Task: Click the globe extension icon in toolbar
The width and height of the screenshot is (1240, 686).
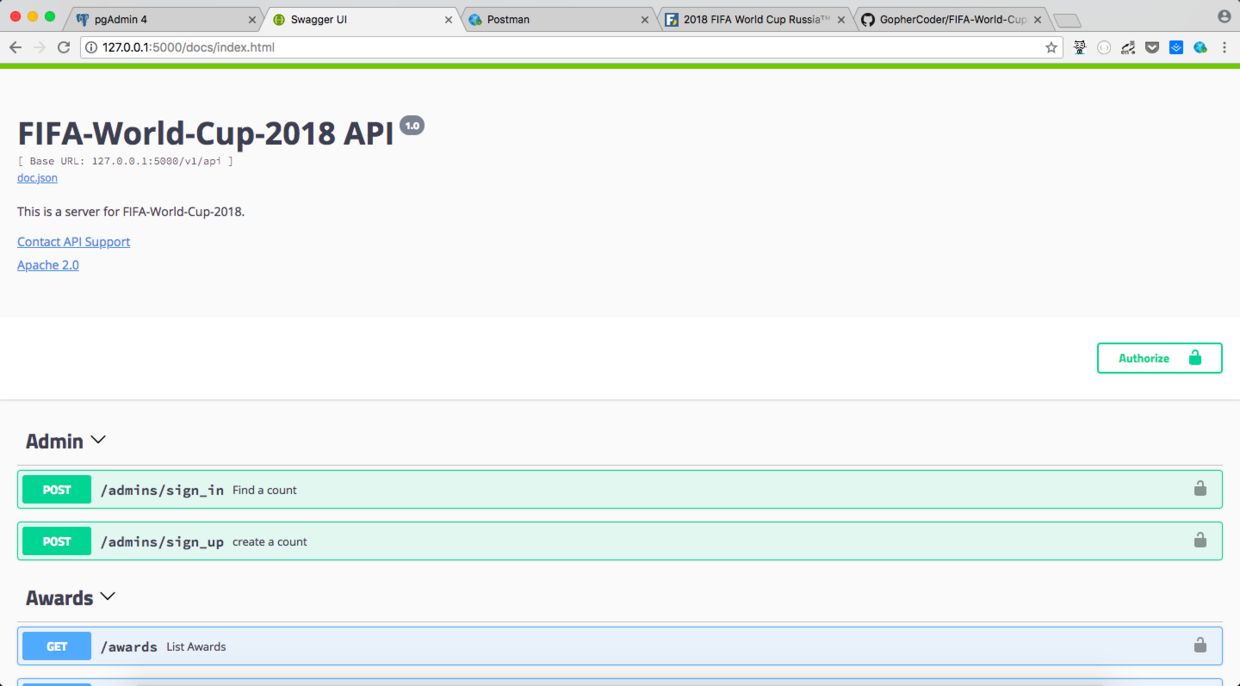Action: point(1199,46)
